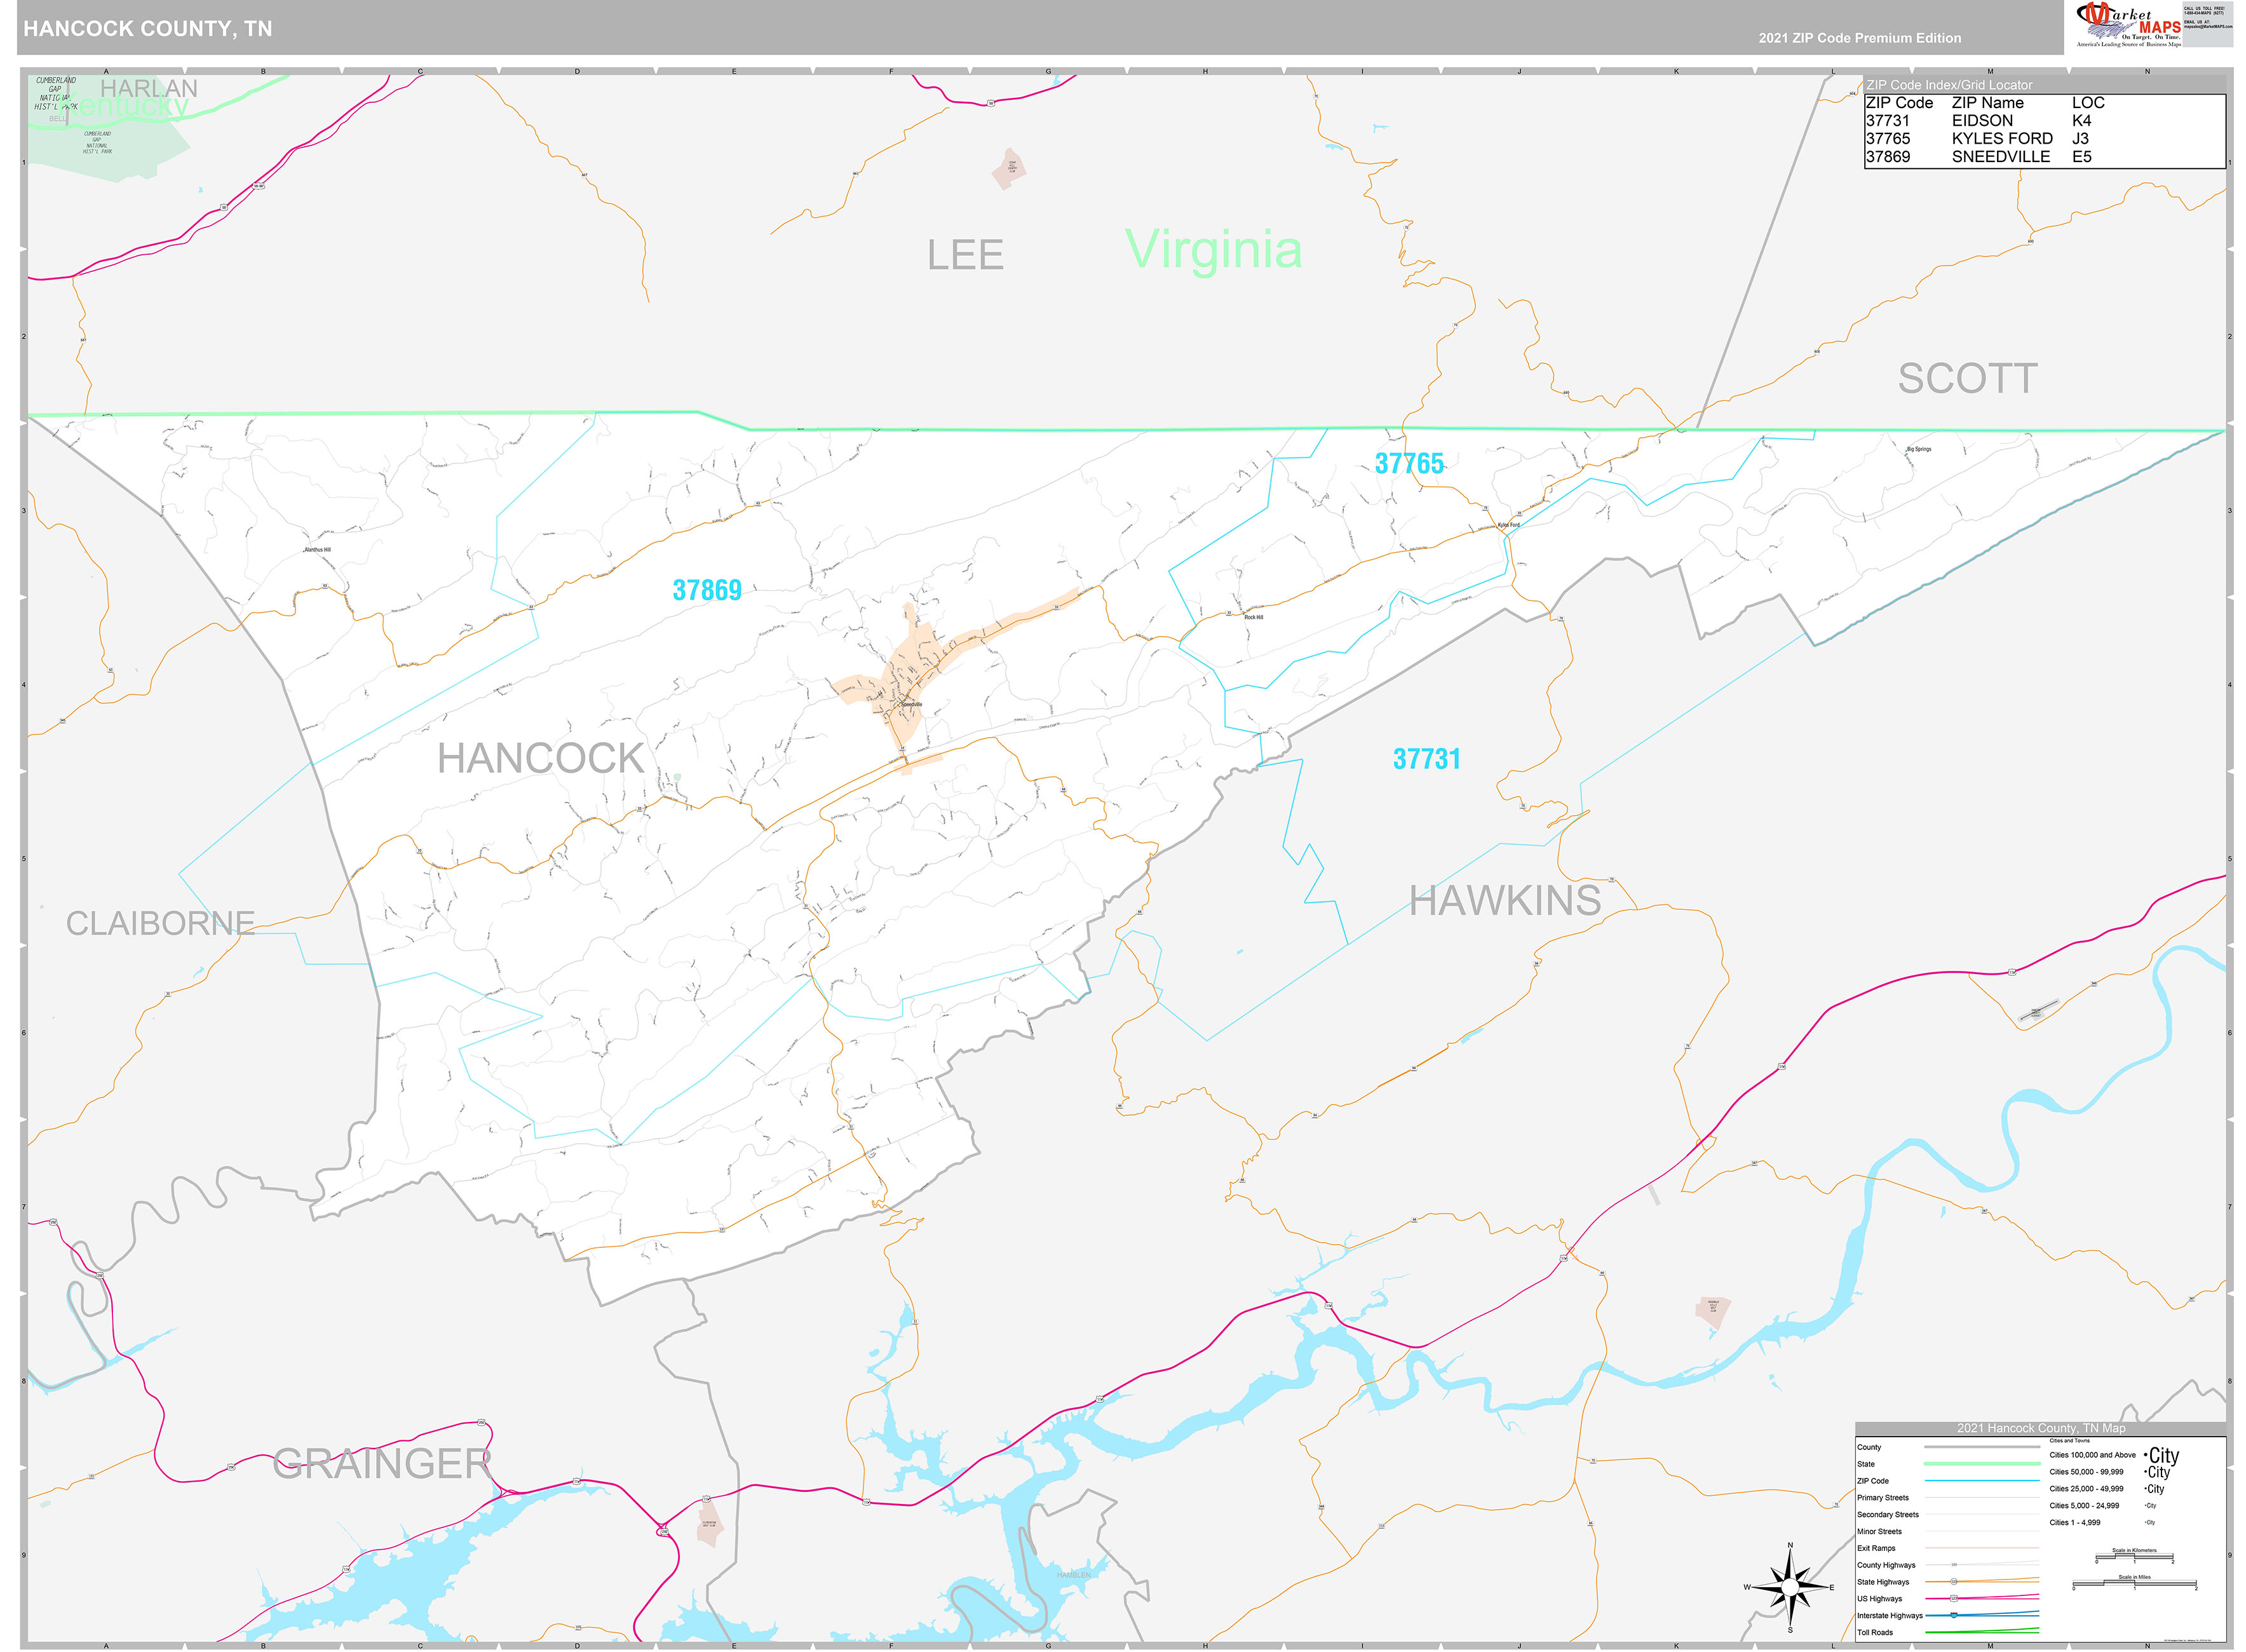Click the SCOTT county label

[1967, 378]
